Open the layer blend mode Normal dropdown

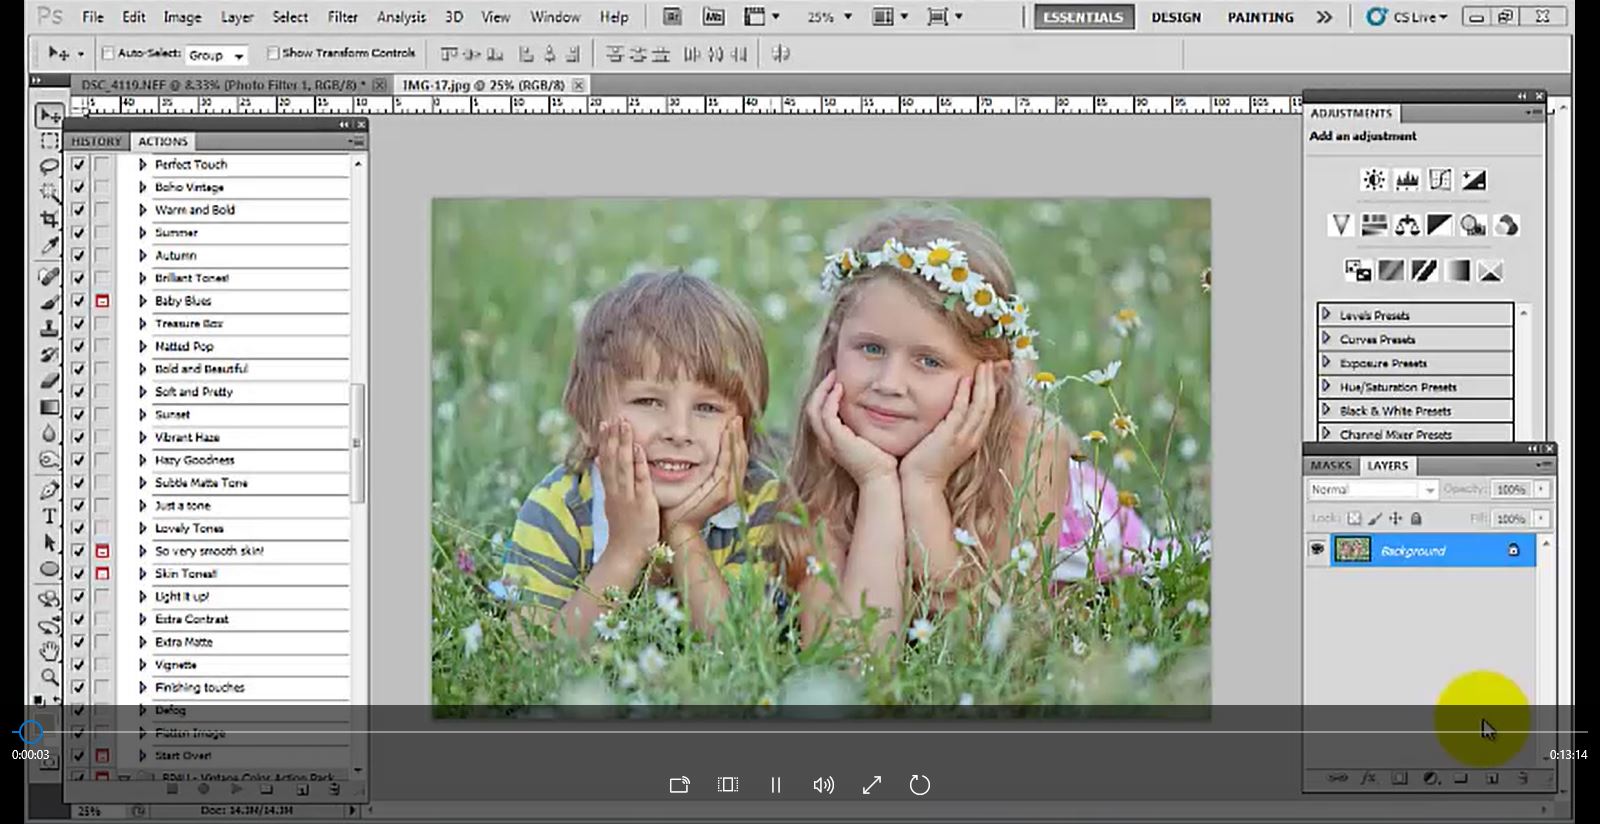click(x=1373, y=489)
